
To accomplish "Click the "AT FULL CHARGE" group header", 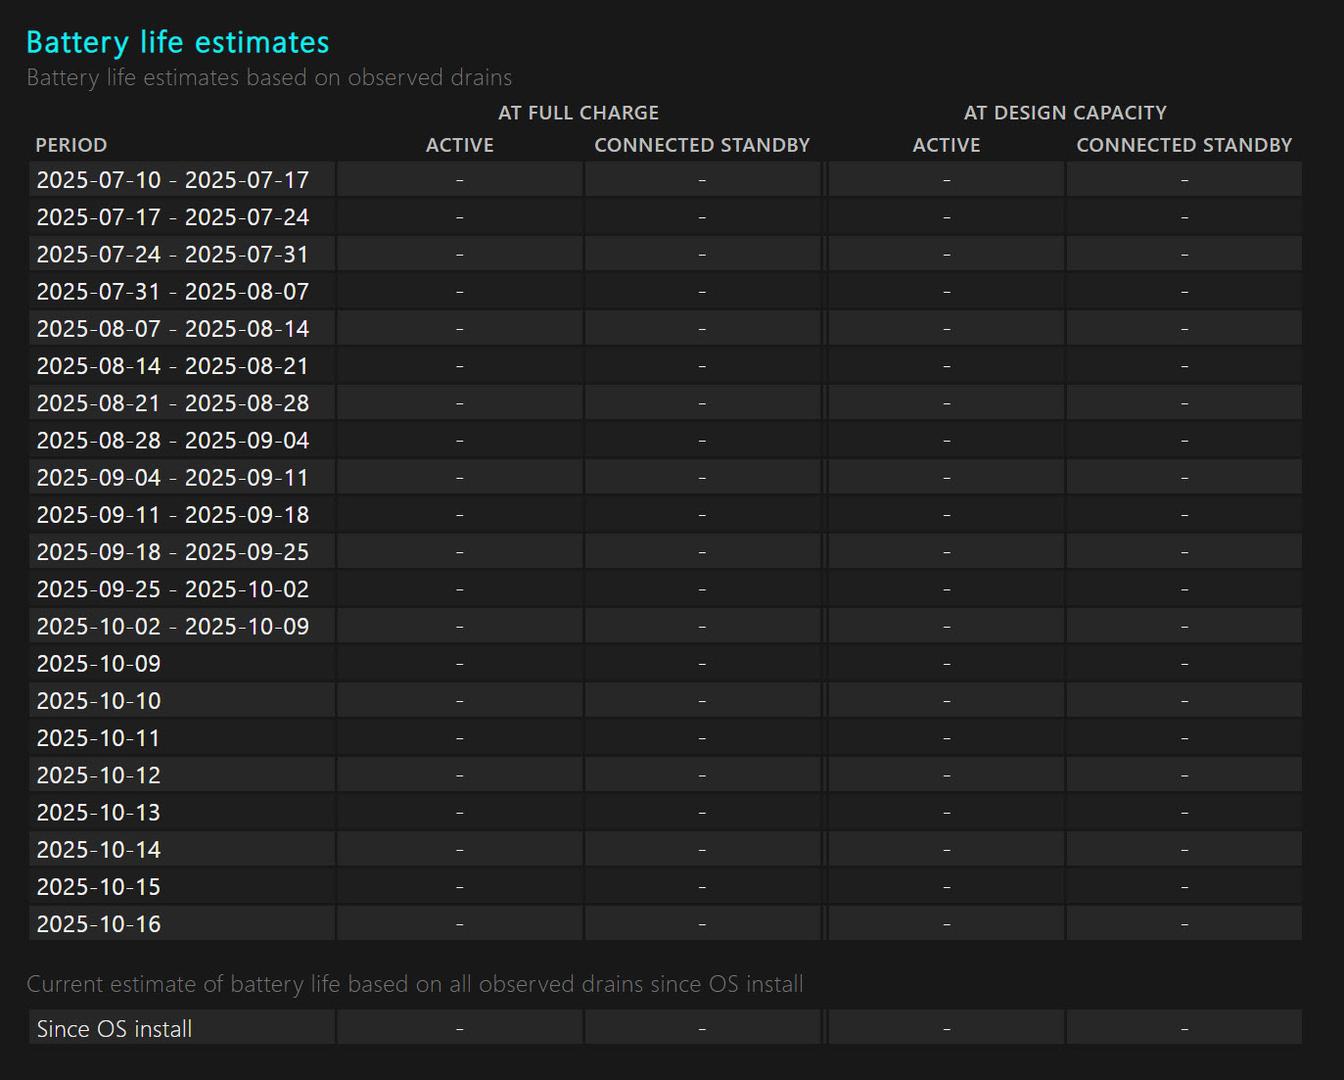I will [x=578, y=113].
